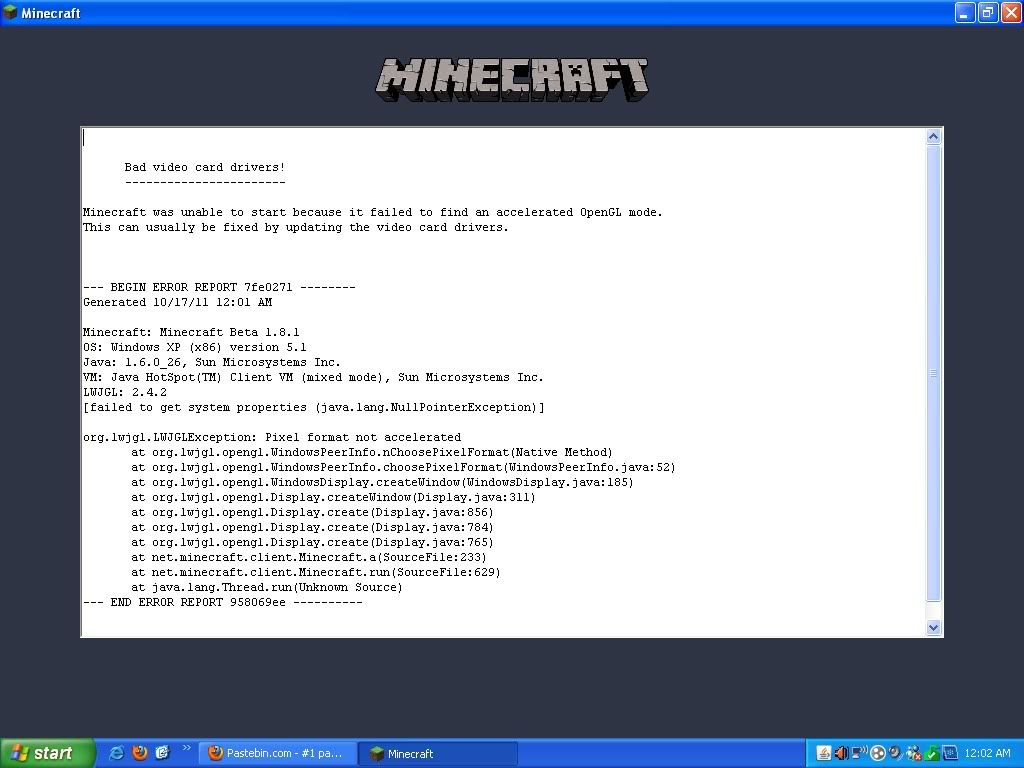The height and width of the screenshot is (768, 1024).
Task: Click the vertical scrollbar thumb
Action: click(x=933, y=373)
